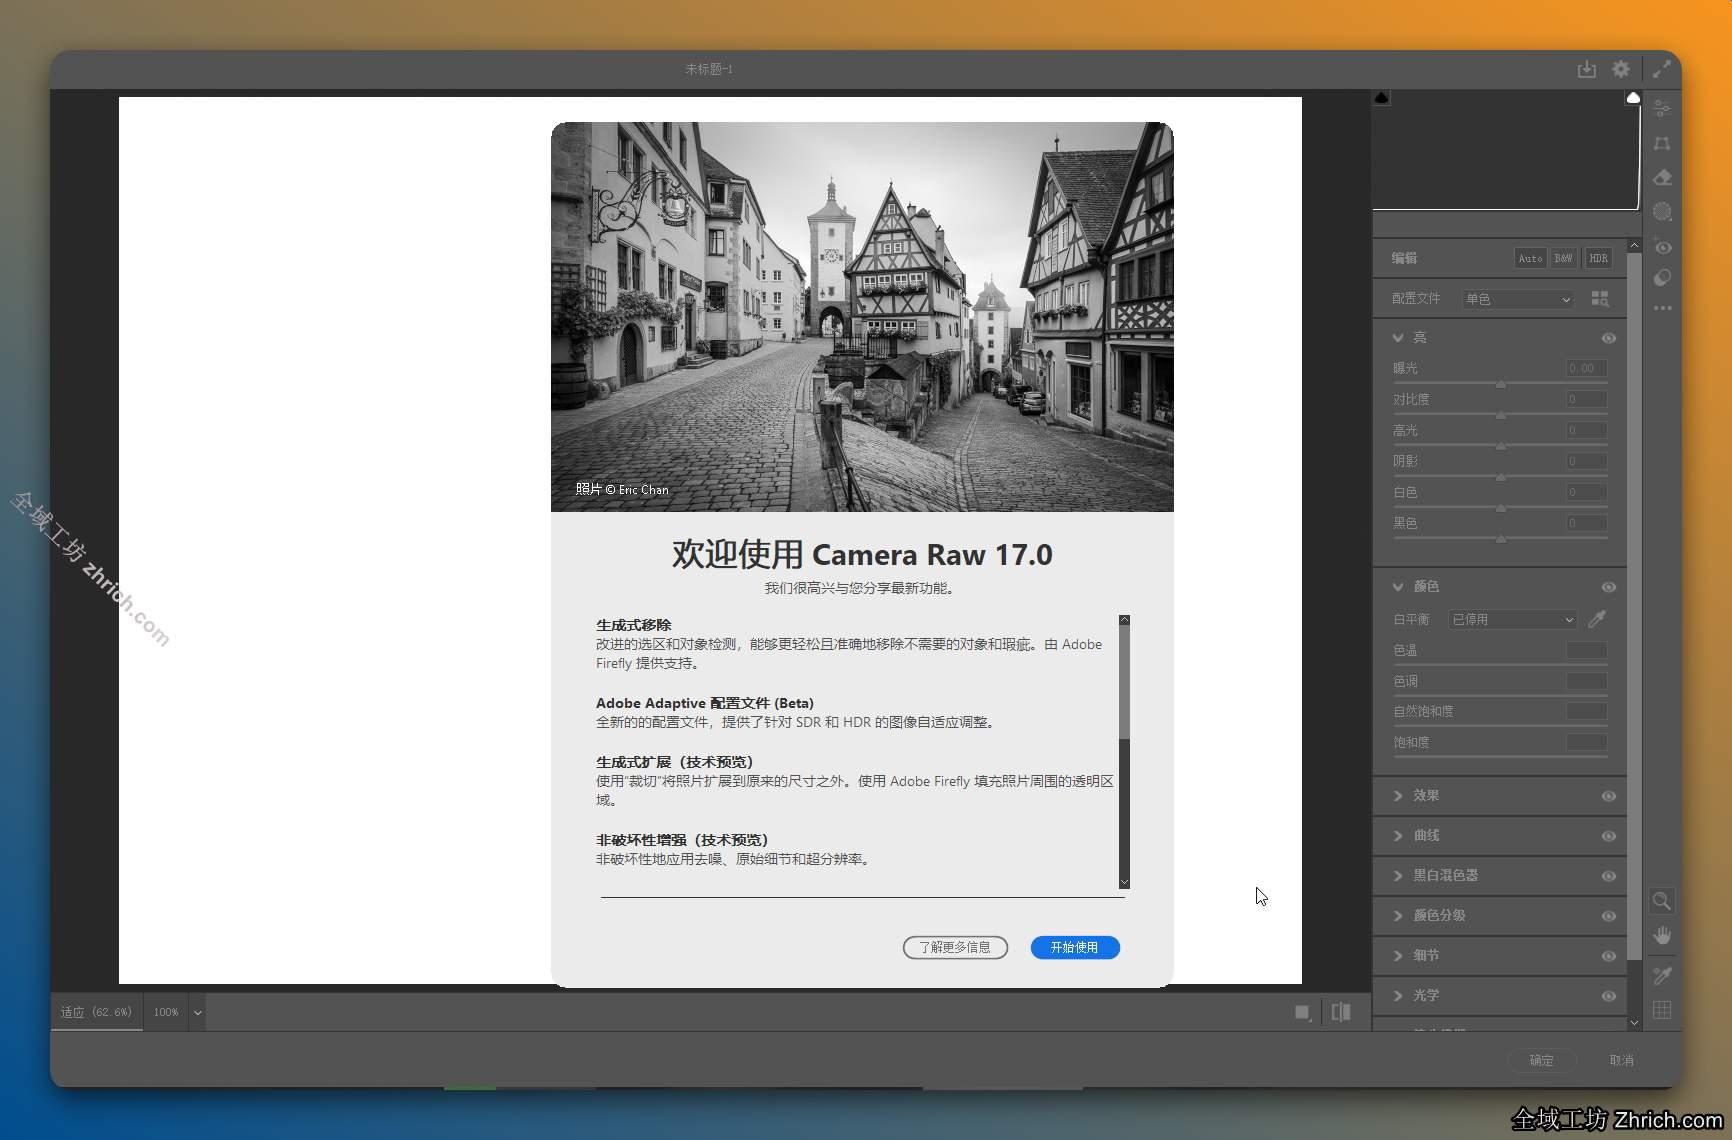Toggle visibility eye for 细节 panel
This screenshot has height=1140, width=1732.
click(1608, 956)
